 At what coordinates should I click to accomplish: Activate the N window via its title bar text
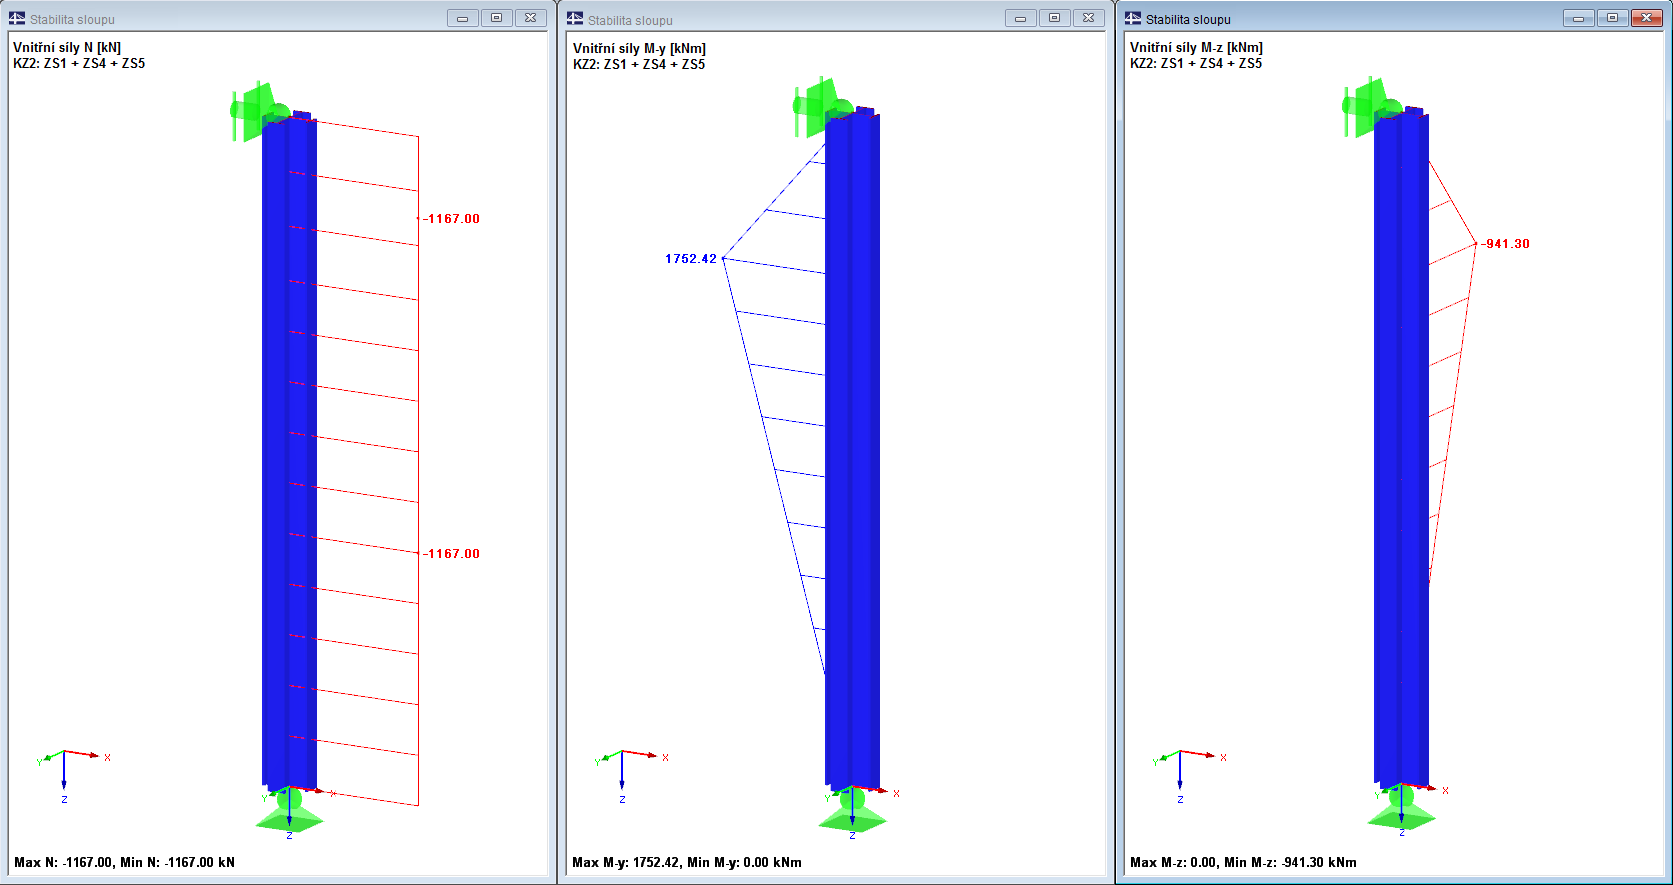click(72, 19)
